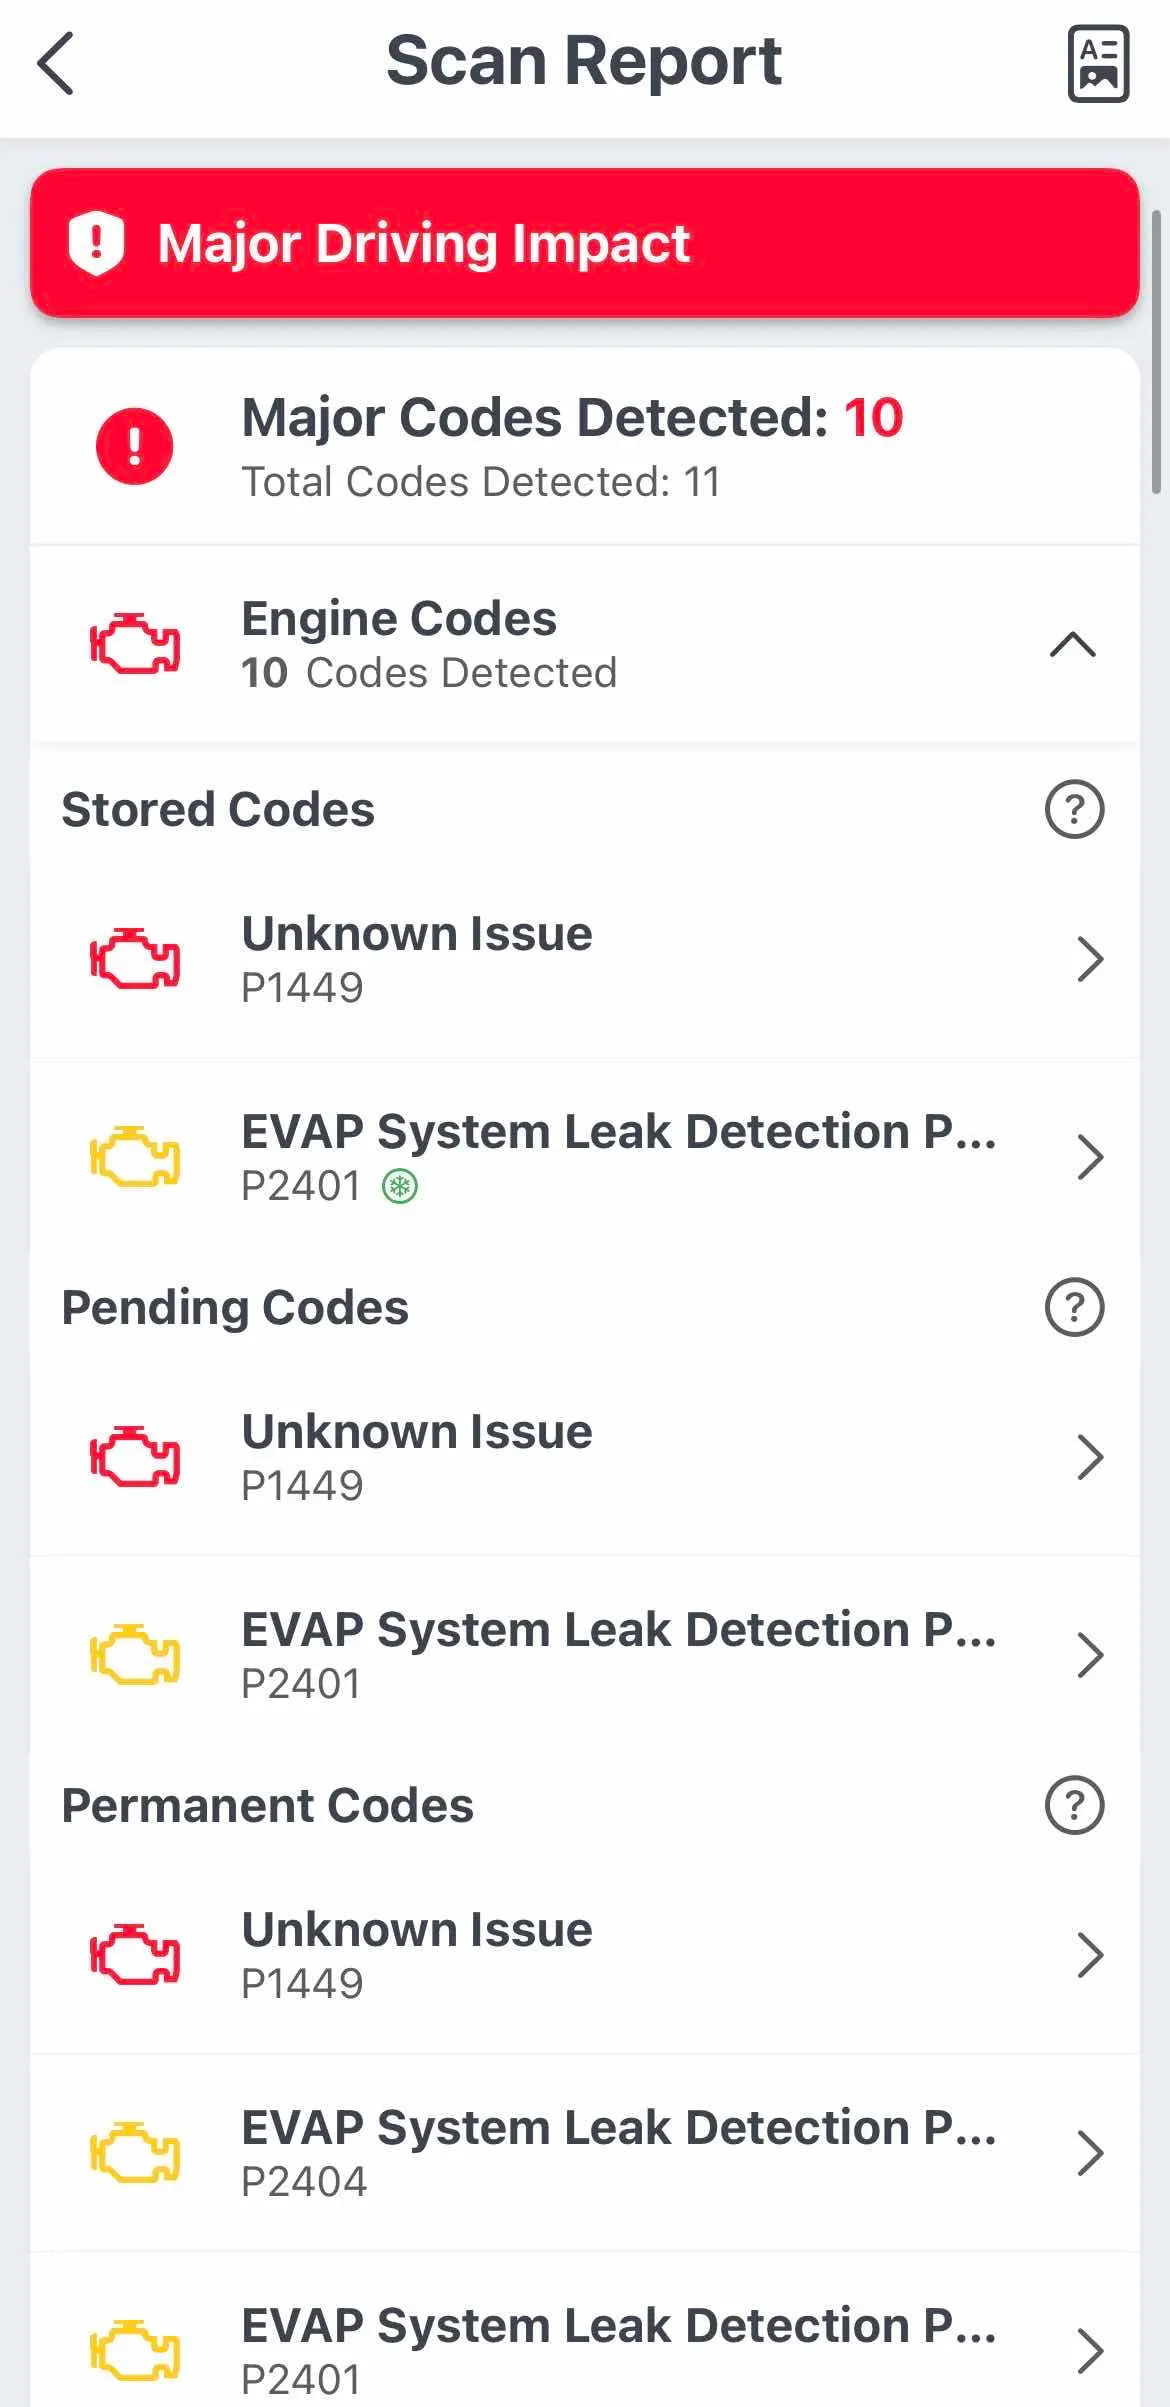Tap the green freeze frame icon by P2401
1170x2407 pixels.
[x=400, y=1187]
